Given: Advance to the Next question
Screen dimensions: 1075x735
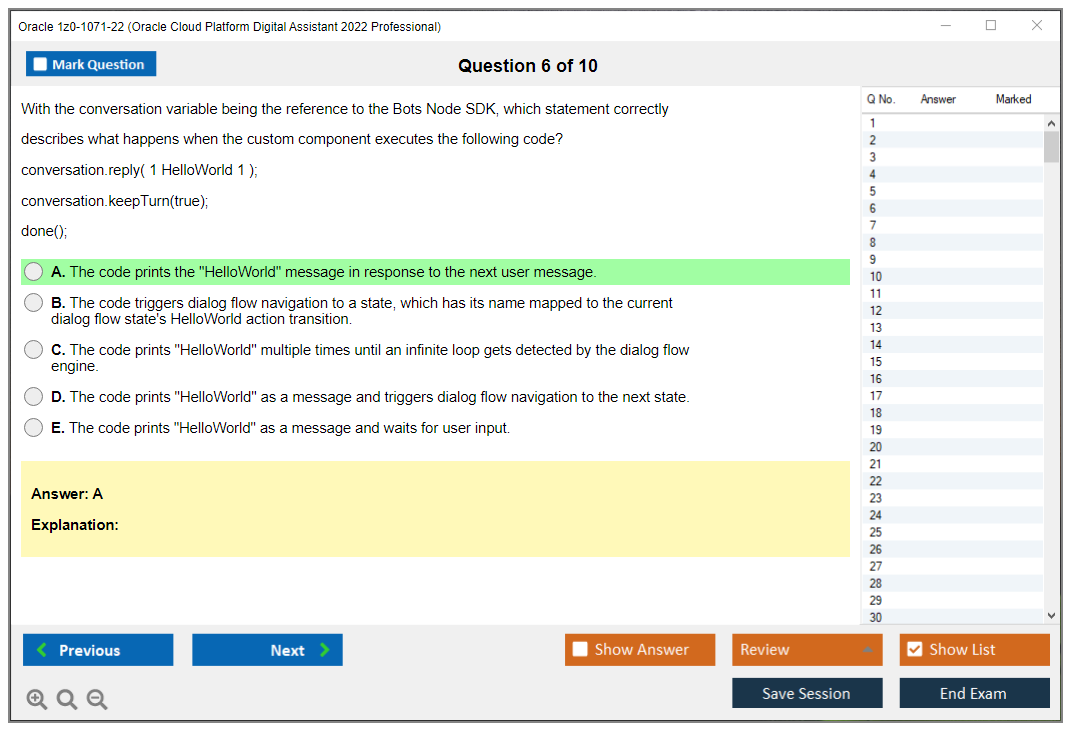Looking at the screenshot, I should pyautogui.click(x=267, y=649).
